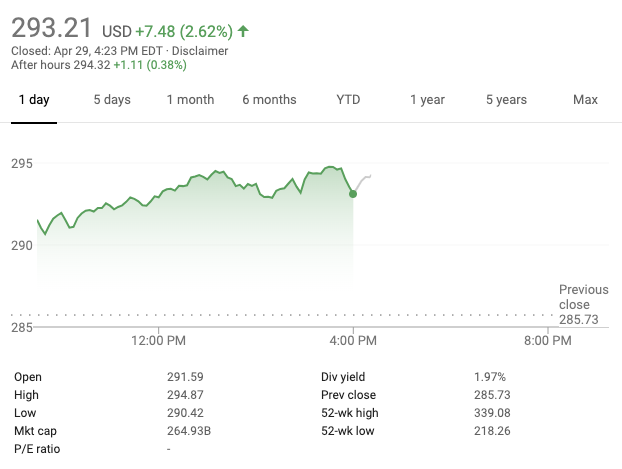Choose the 5 years tab
This screenshot has height=469, width=622.
pyautogui.click(x=506, y=100)
